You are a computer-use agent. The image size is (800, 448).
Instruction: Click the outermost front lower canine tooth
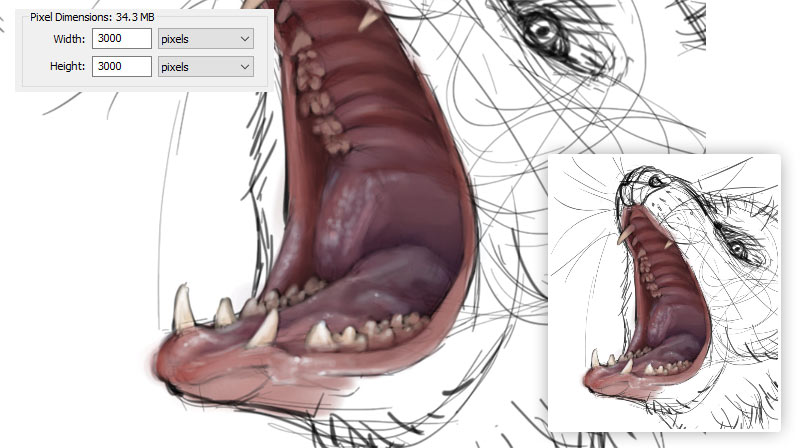[x=183, y=306]
